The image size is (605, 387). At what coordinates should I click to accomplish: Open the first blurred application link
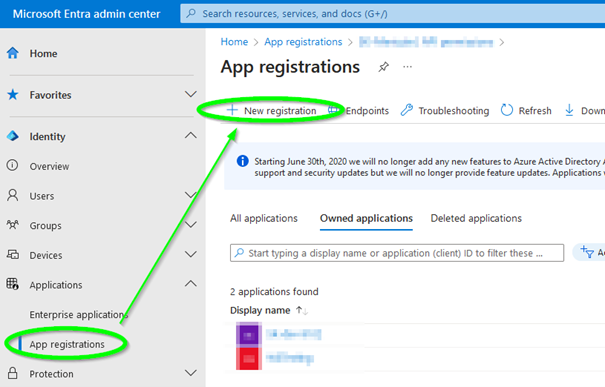[294, 334]
